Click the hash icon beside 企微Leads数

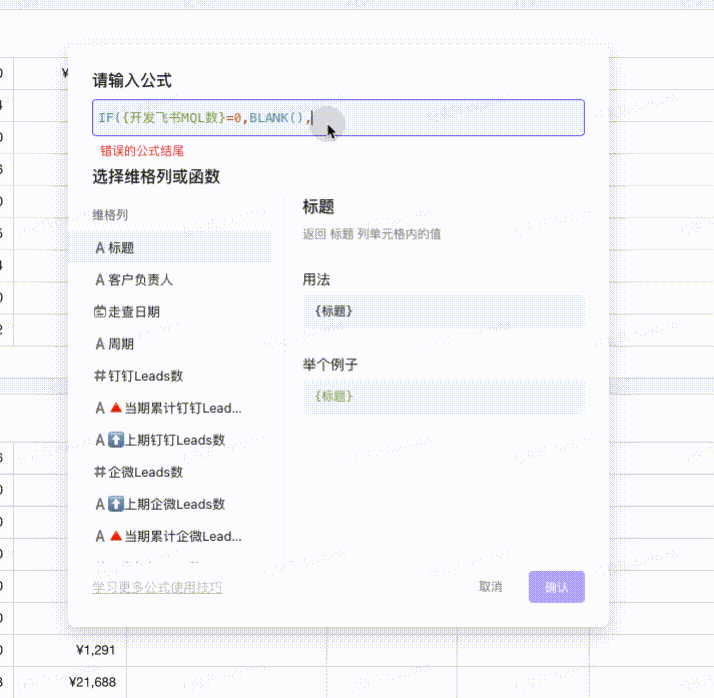[x=99, y=472]
